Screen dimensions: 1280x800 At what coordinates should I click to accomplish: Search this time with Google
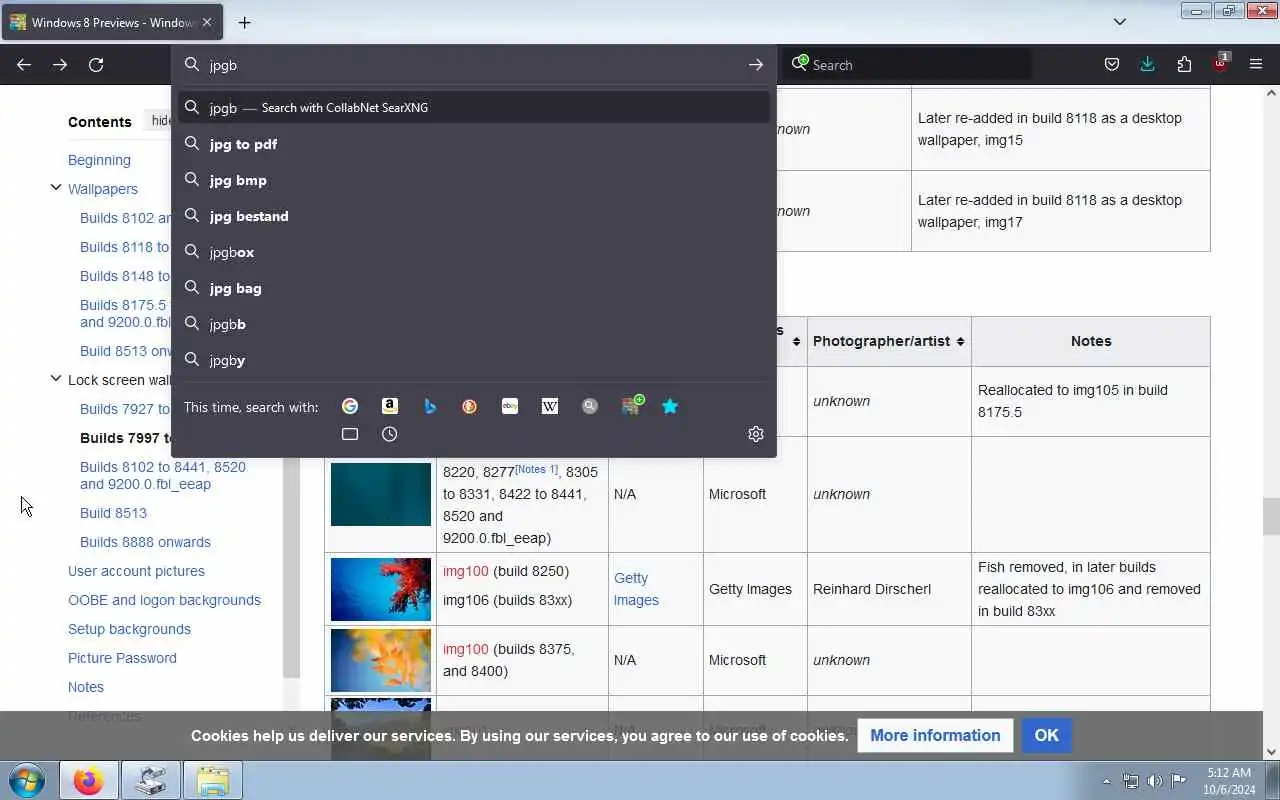[x=350, y=406]
